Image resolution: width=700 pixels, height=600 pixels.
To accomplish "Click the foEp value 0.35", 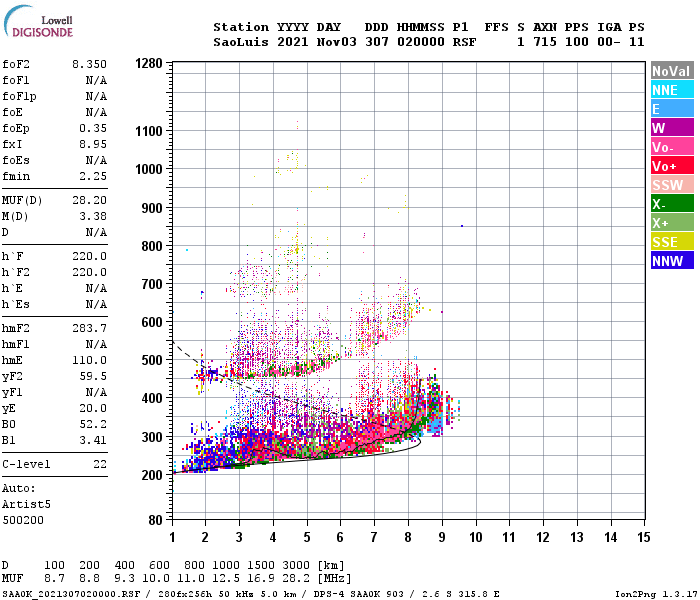I will pos(93,128).
